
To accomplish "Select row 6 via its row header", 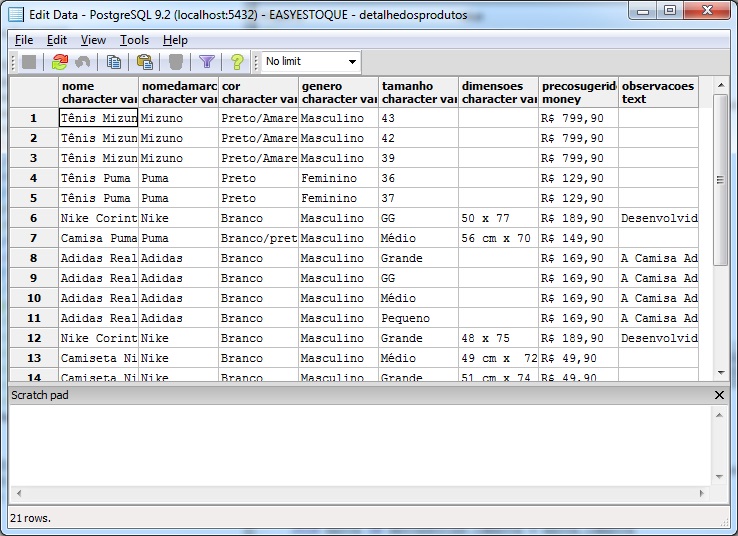I will pyautogui.click(x=34, y=218).
